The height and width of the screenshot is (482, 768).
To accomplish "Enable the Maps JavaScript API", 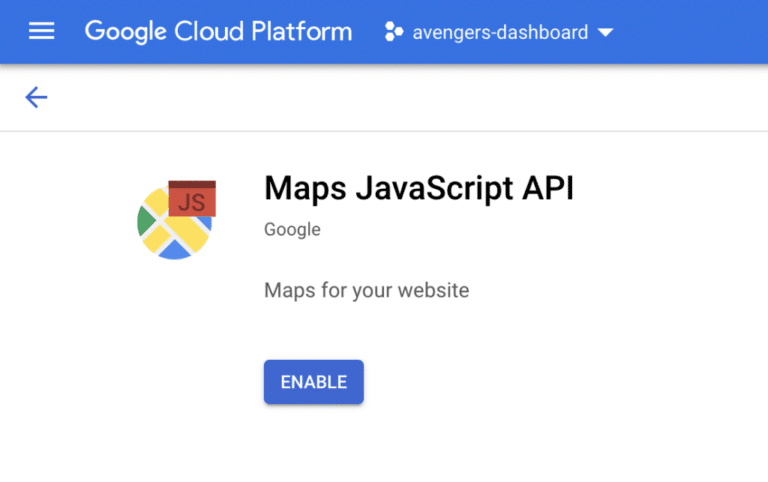I will pos(313,382).
